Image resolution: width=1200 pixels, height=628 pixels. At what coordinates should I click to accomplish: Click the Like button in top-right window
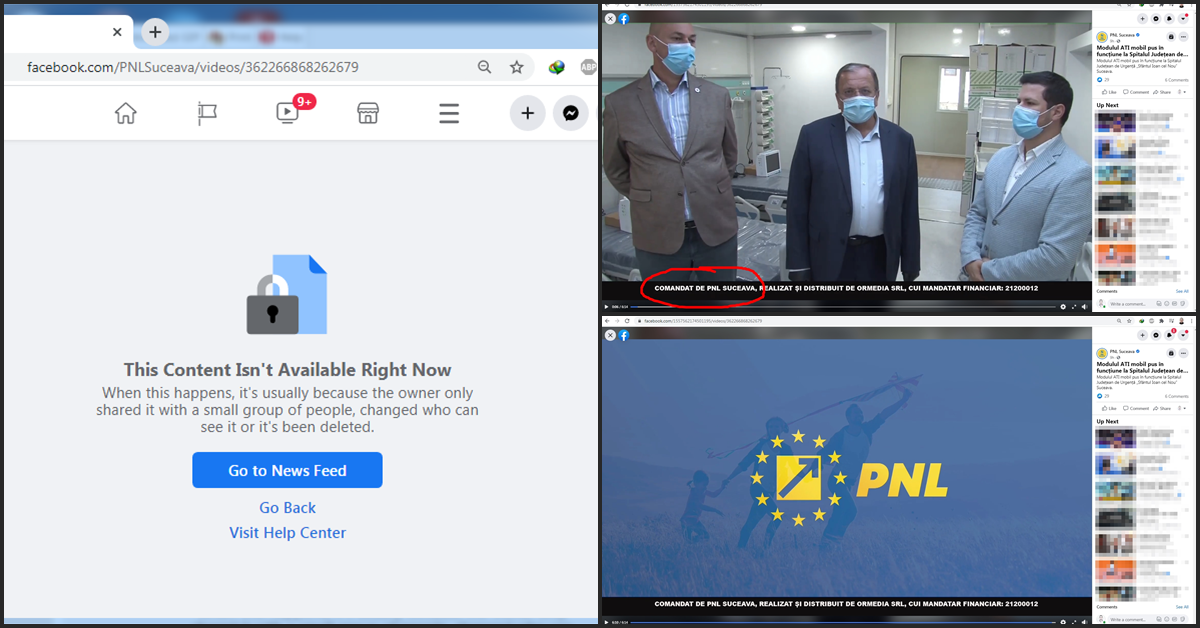(1109, 92)
